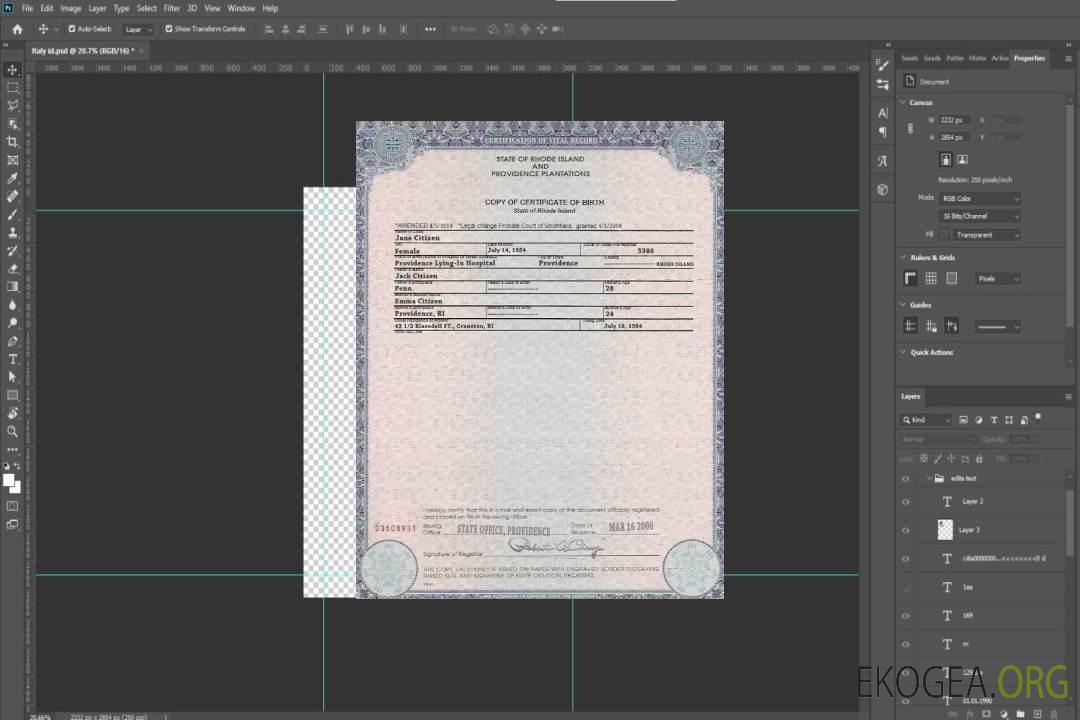1080x720 pixels.
Task: Toggle Auto-Select checkbox
Action: tap(72, 29)
